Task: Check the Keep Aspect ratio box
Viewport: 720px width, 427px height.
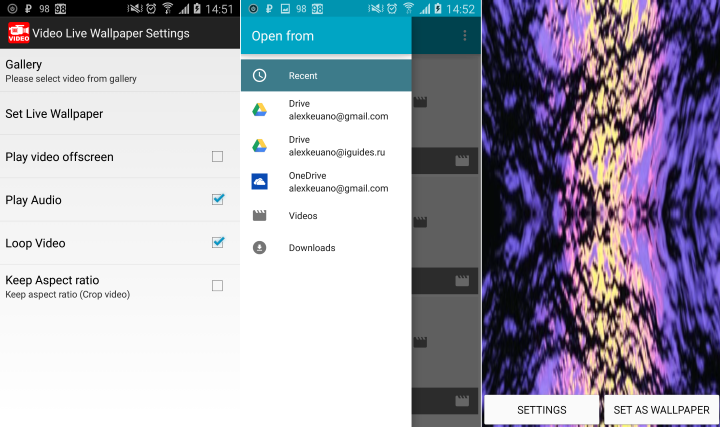Action: tap(218, 286)
